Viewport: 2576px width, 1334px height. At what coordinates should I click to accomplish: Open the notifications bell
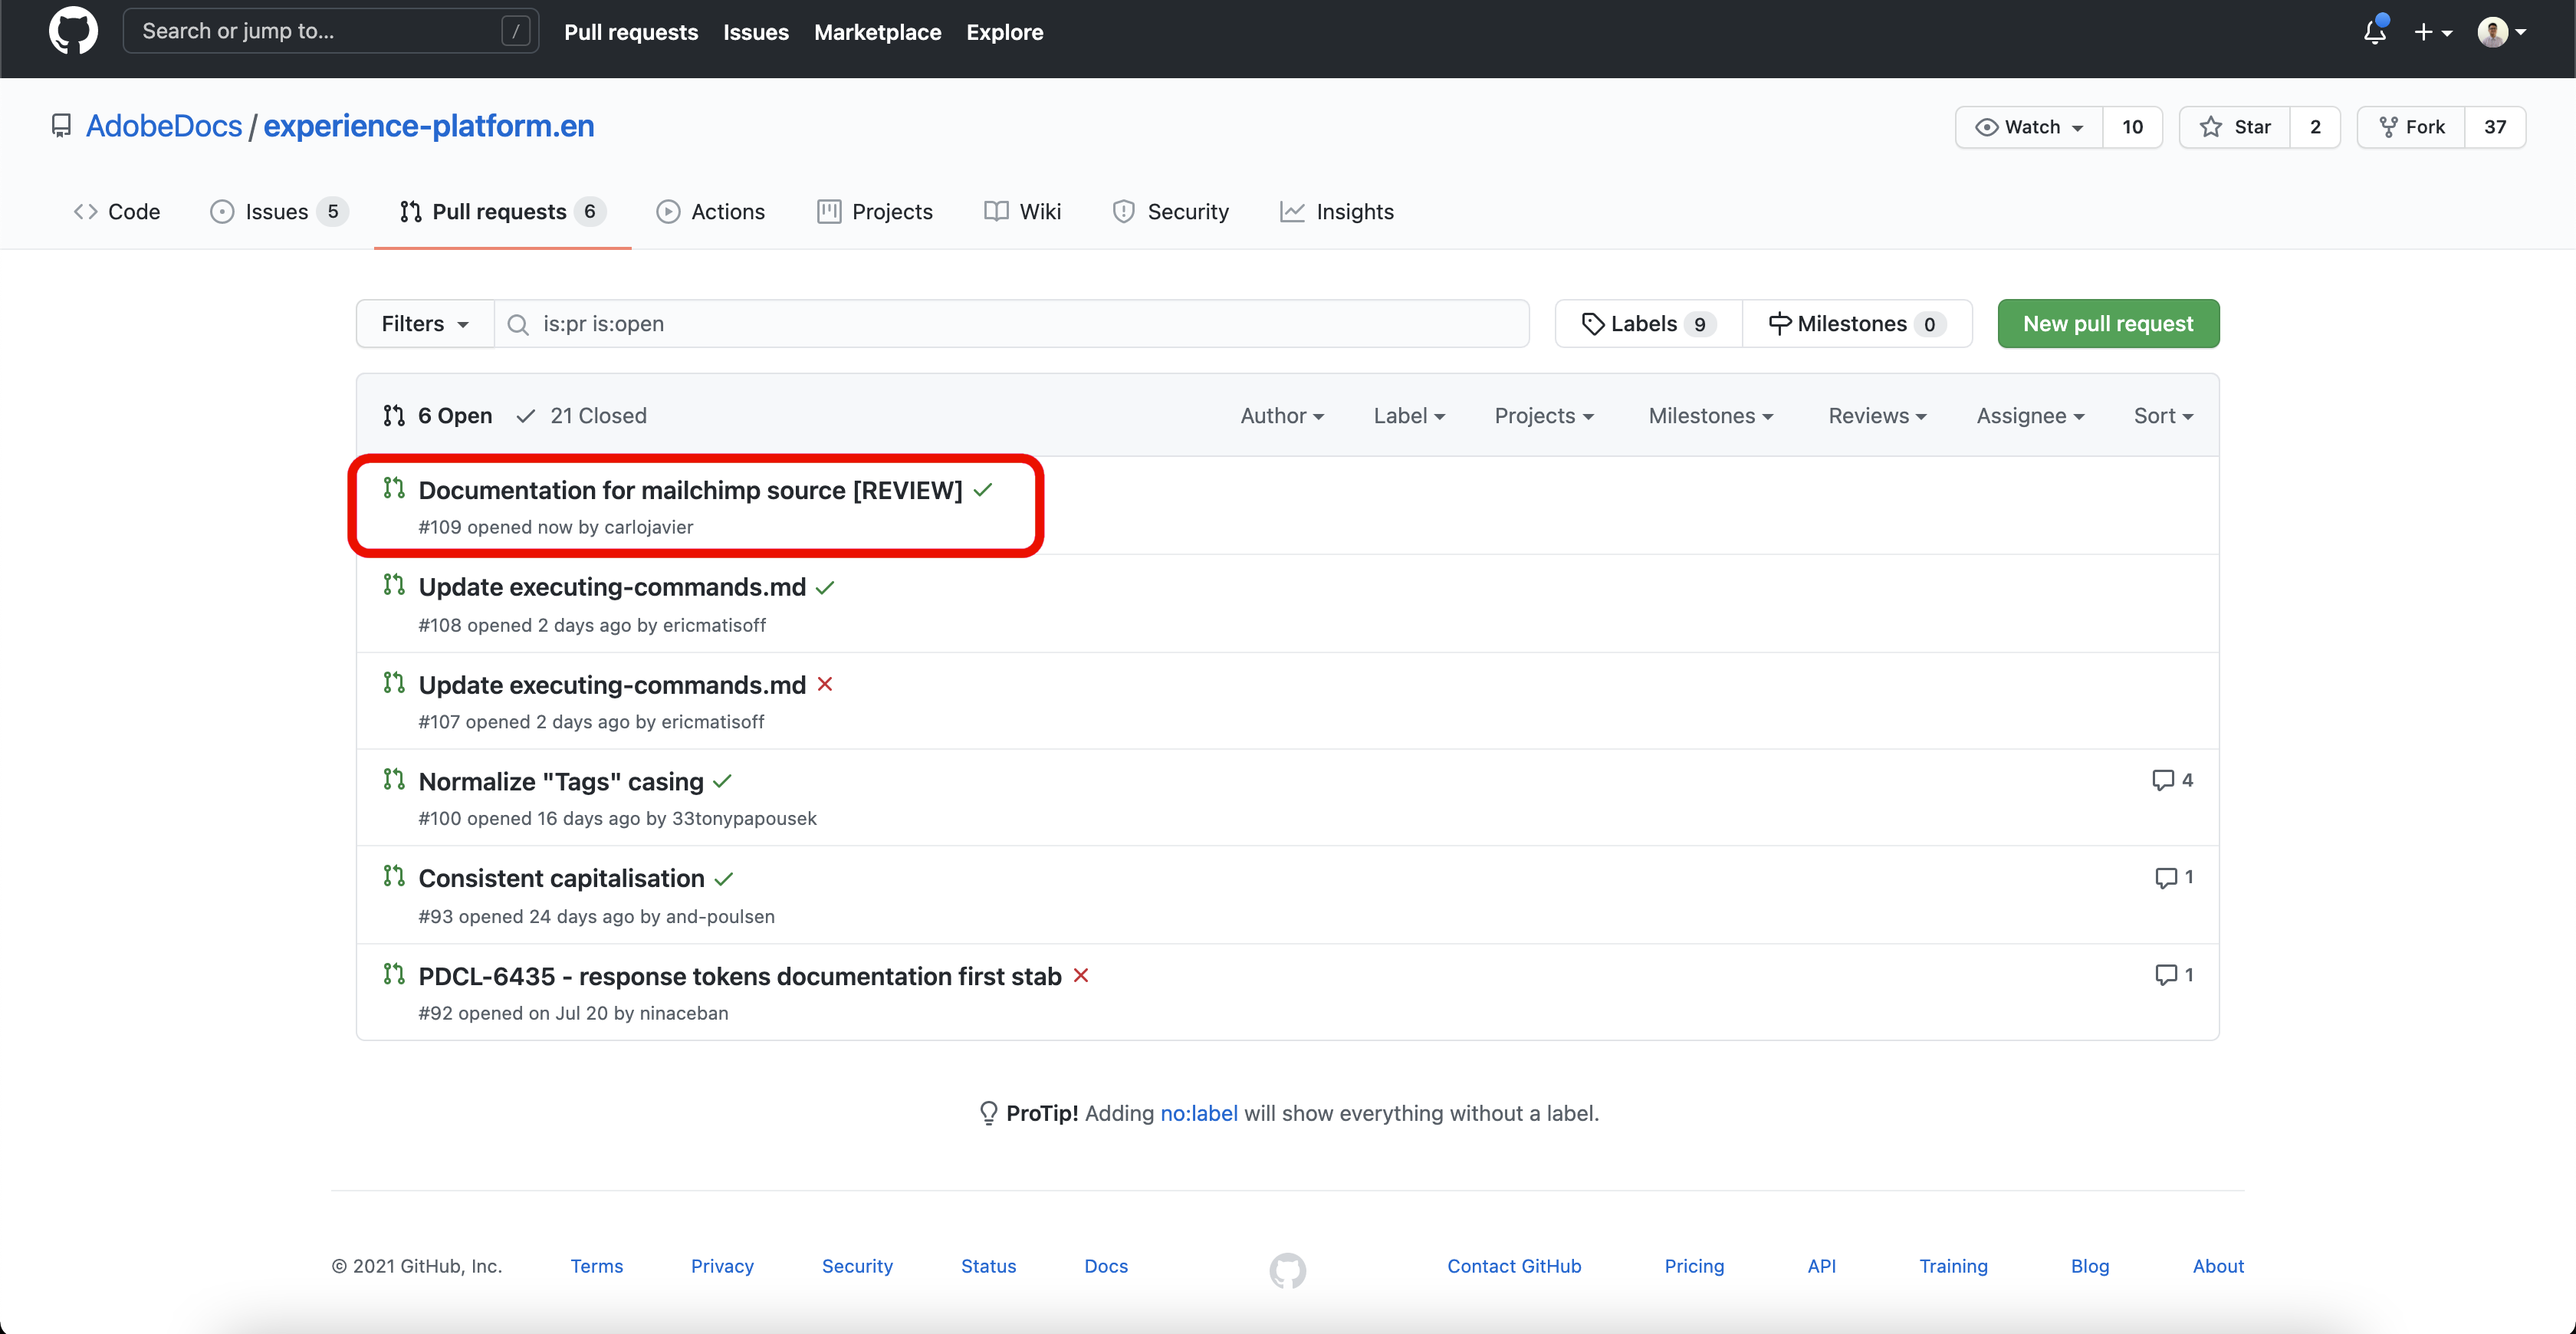[2374, 32]
